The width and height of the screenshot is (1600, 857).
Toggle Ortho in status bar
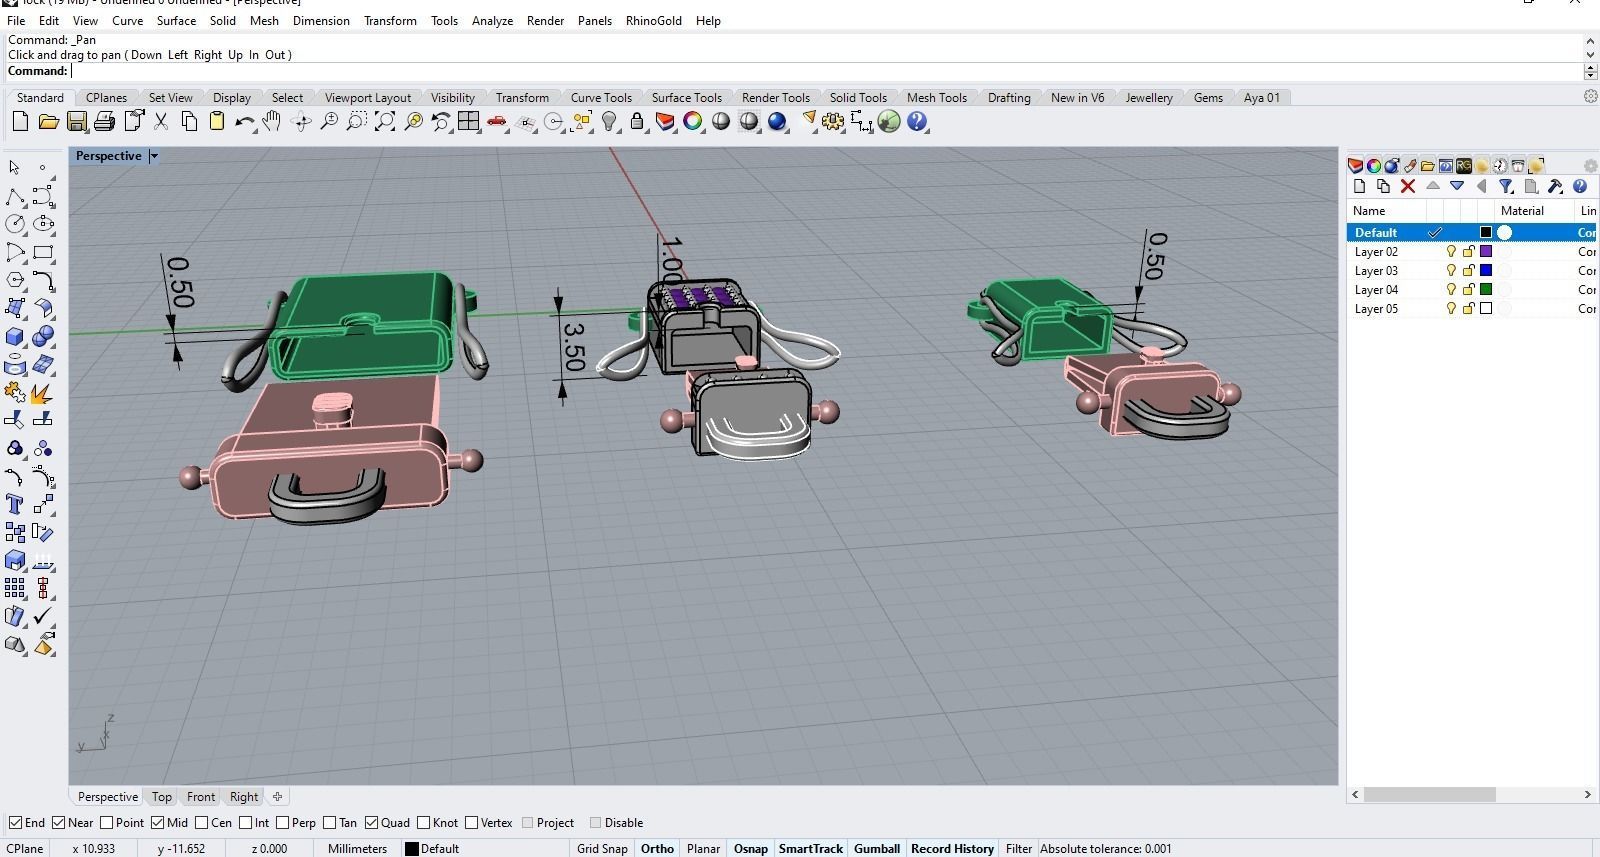(x=657, y=848)
